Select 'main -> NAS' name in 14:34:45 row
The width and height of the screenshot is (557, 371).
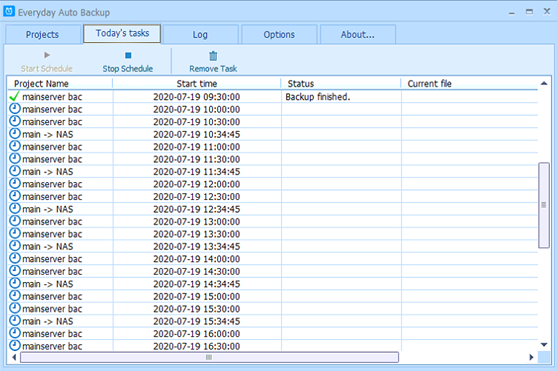(48, 284)
